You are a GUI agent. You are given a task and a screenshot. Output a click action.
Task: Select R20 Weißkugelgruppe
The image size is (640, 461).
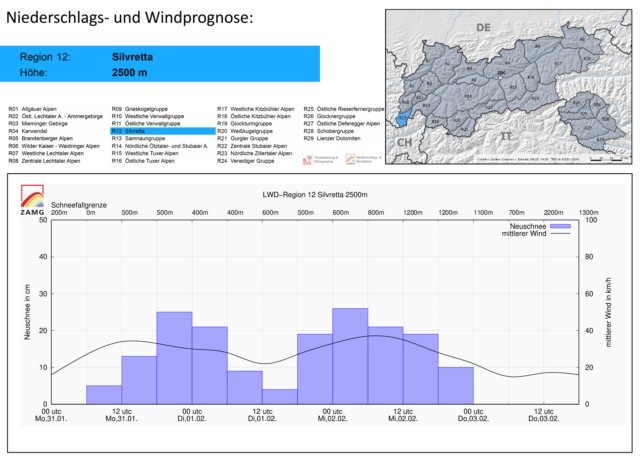pos(245,131)
